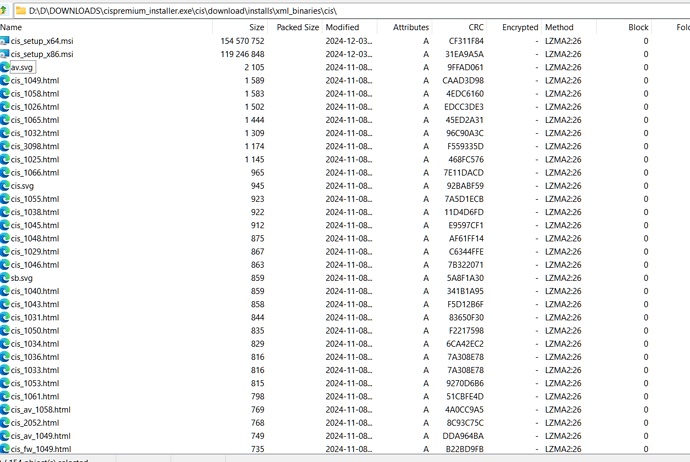Click the Edge icon beside cis_1032.html
Screen dimensions: 690x462
[x=5, y=133]
